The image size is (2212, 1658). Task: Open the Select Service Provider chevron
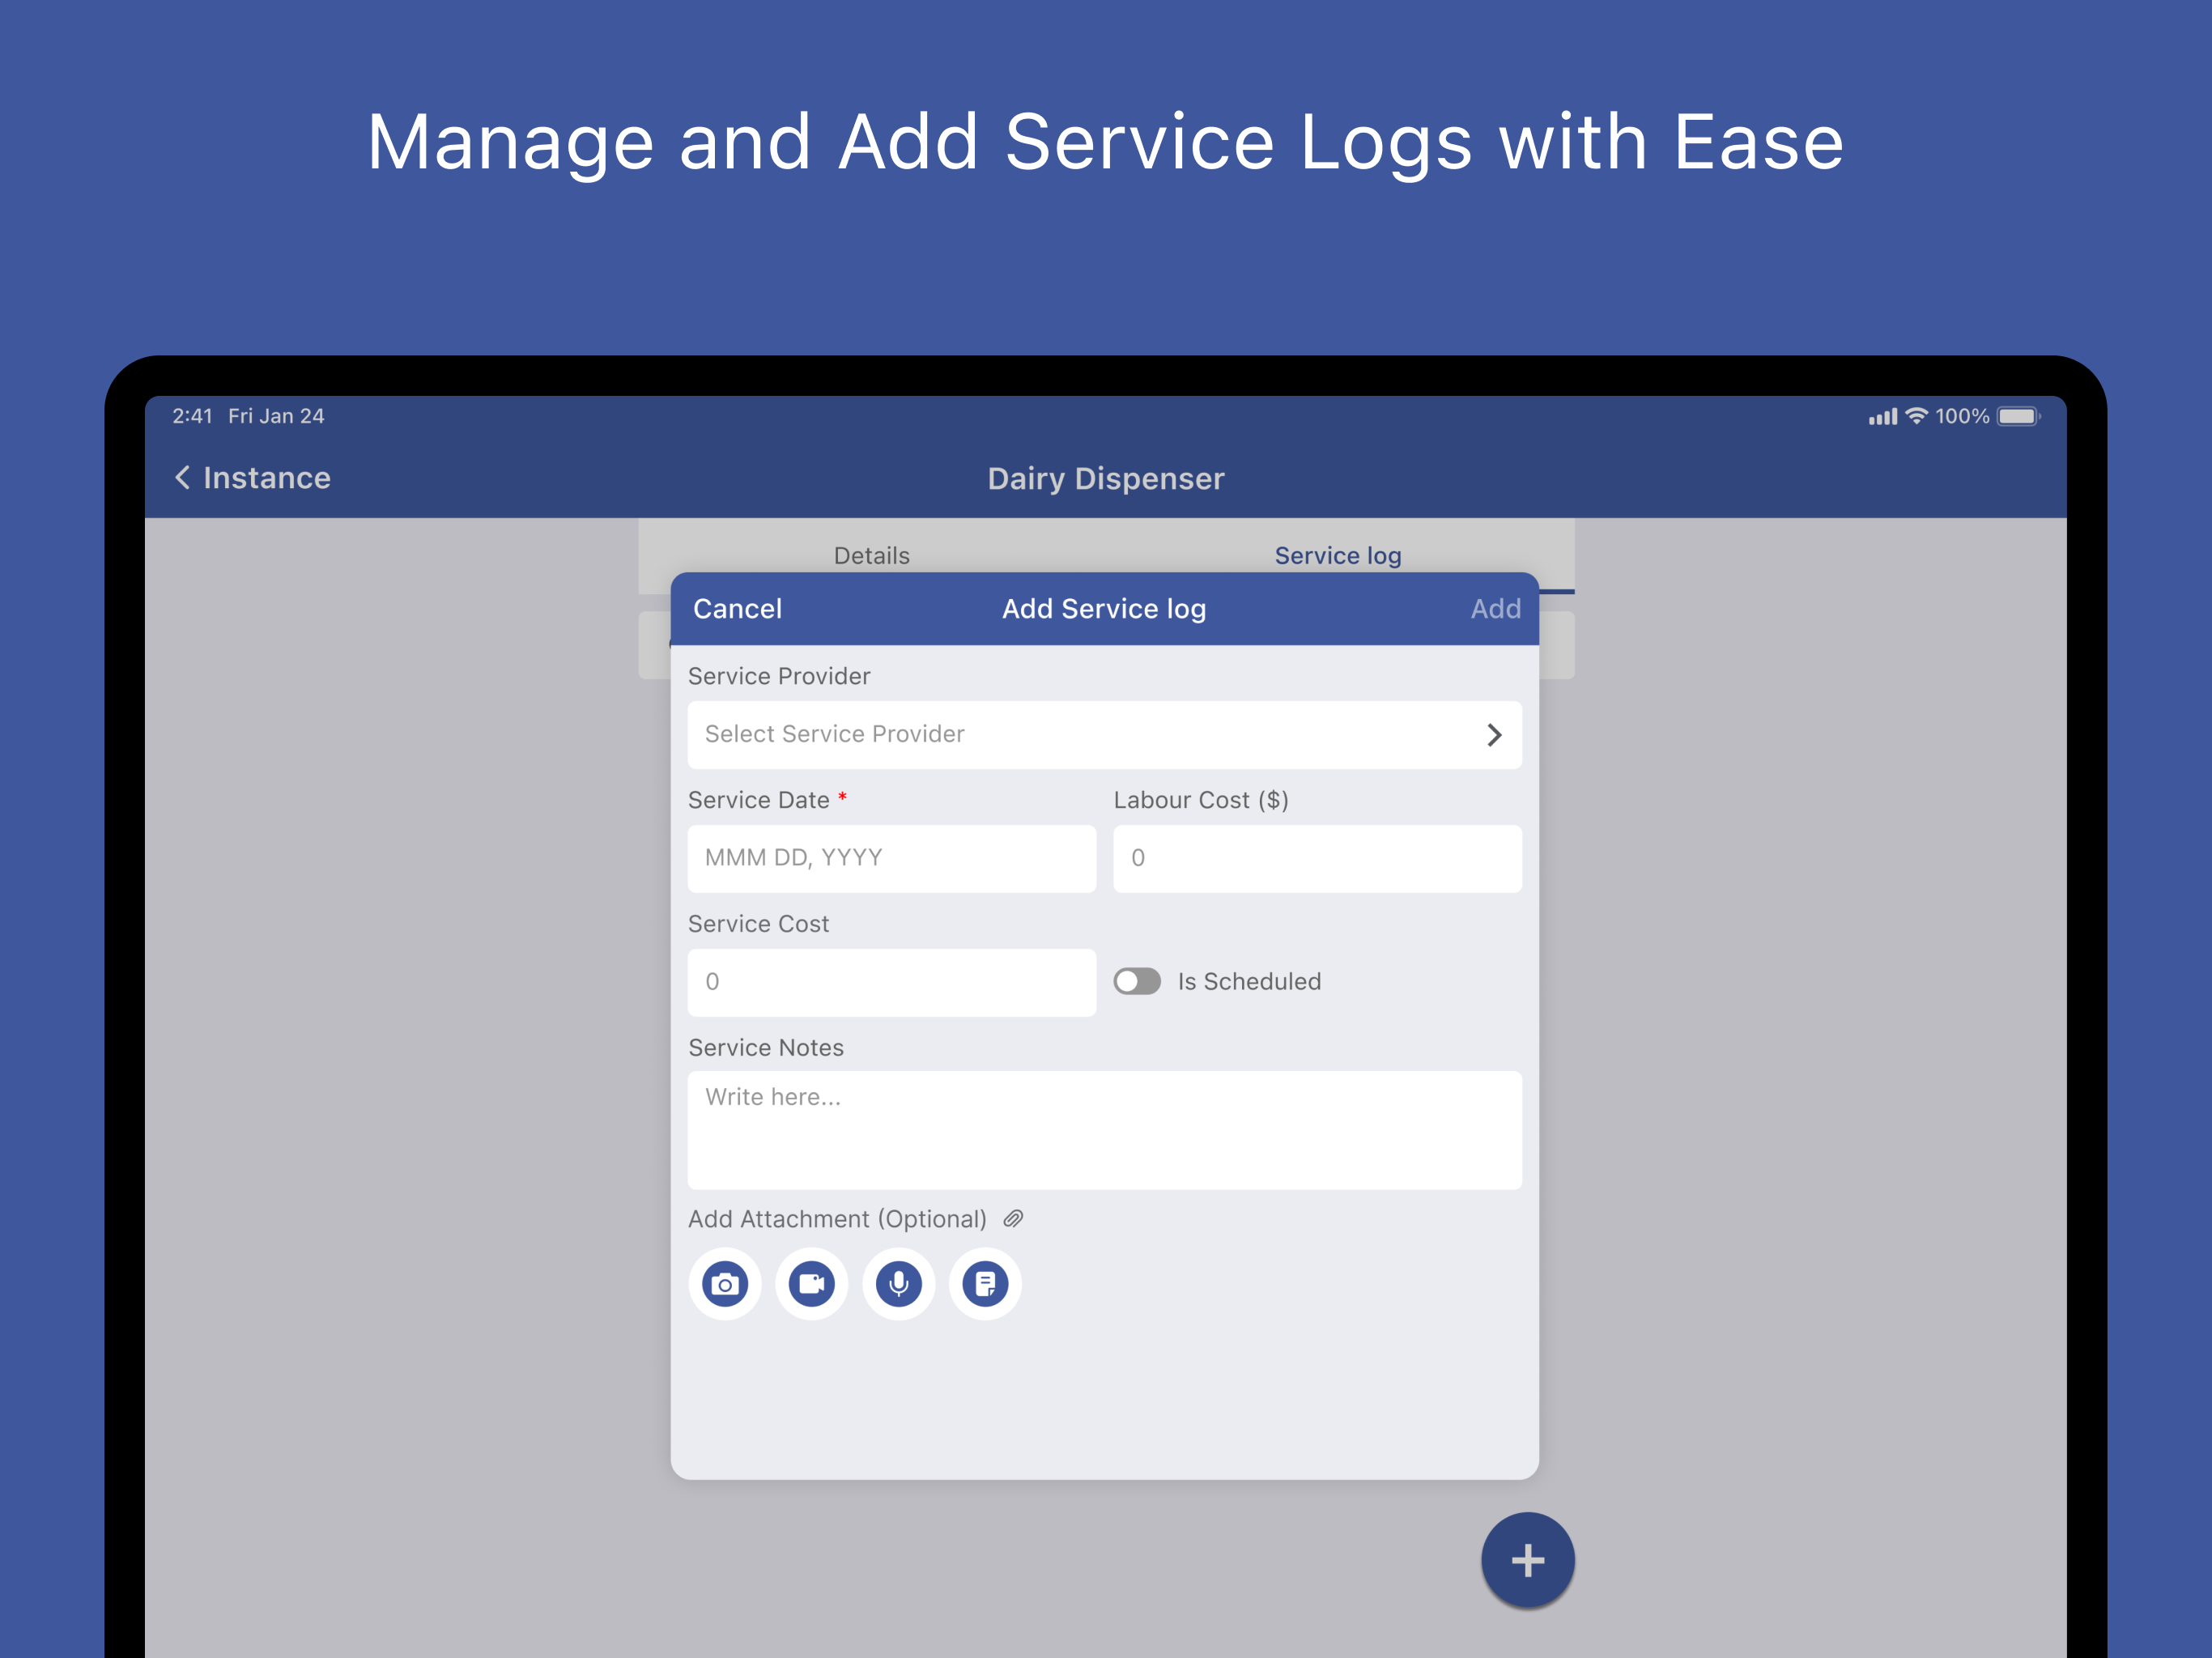(x=1494, y=735)
